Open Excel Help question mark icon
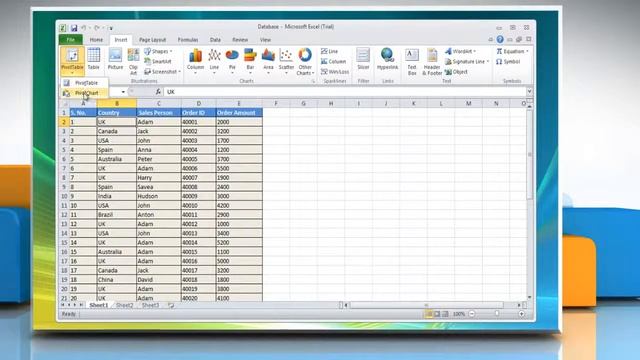Viewport: 640px width, 360px height. pos(500,39)
